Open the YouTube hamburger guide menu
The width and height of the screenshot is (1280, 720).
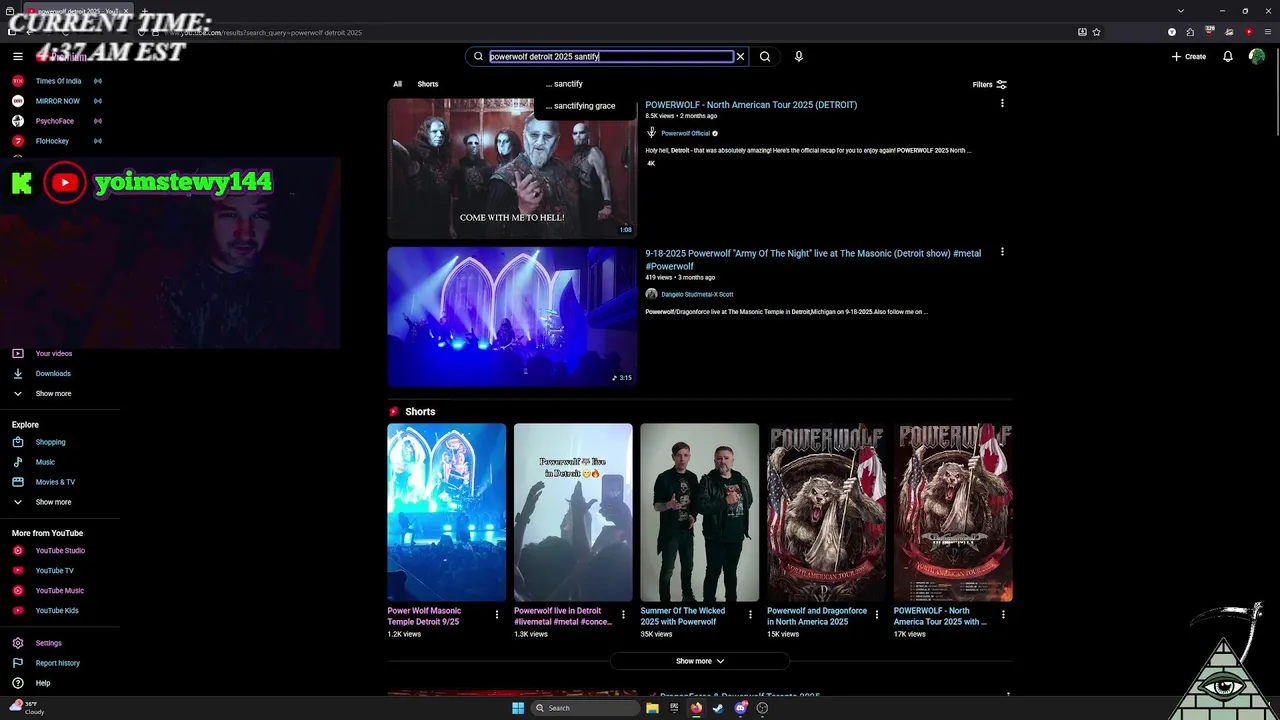[x=17, y=57]
